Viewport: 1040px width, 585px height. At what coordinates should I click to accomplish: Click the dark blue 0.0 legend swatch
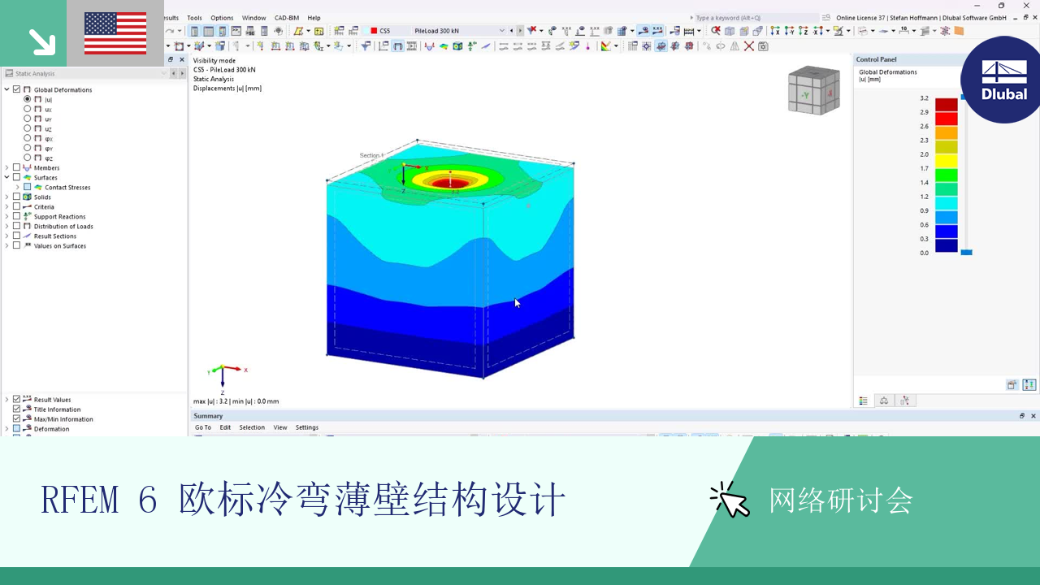(946, 245)
